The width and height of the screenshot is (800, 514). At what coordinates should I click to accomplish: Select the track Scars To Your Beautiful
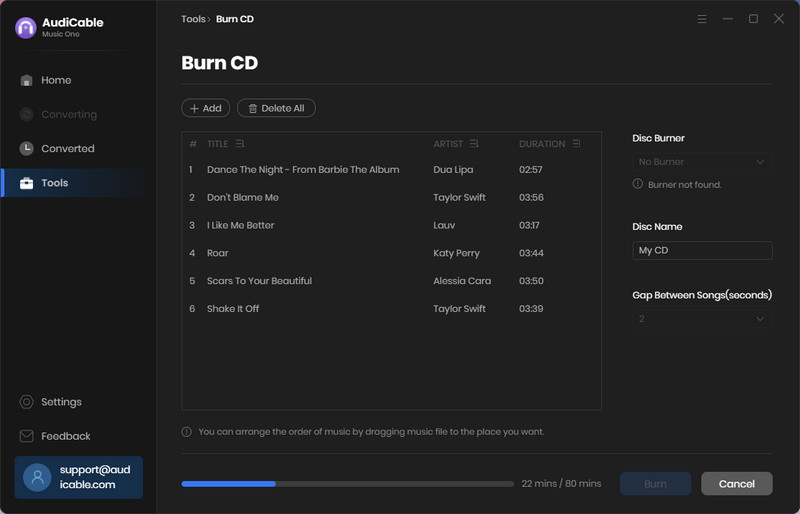point(259,281)
